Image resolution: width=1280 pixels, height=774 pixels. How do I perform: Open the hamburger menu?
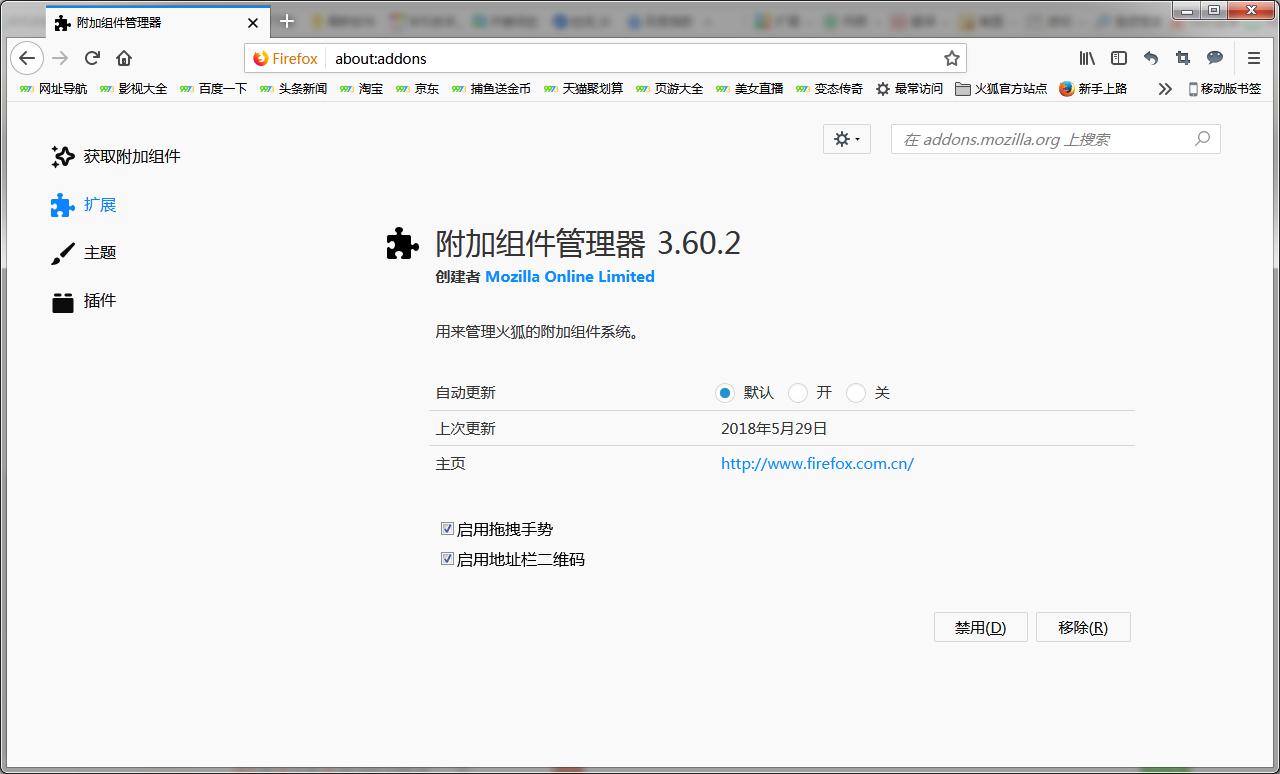1252,58
